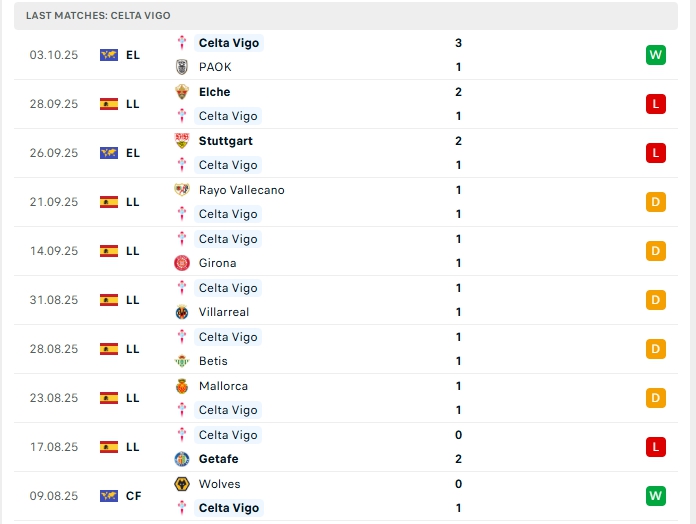Image resolution: width=696 pixels, height=524 pixels.
Task: Click the PAOK club crest icon
Action: tap(182, 67)
